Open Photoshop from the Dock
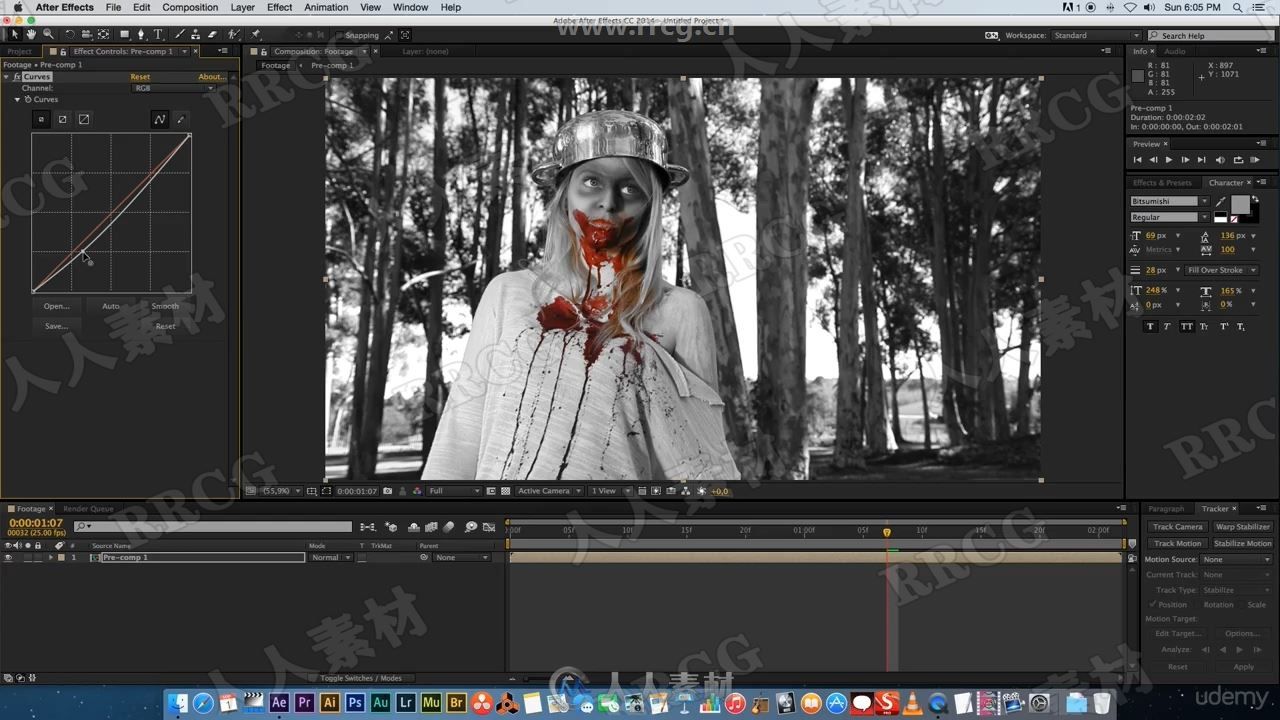 click(x=355, y=703)
